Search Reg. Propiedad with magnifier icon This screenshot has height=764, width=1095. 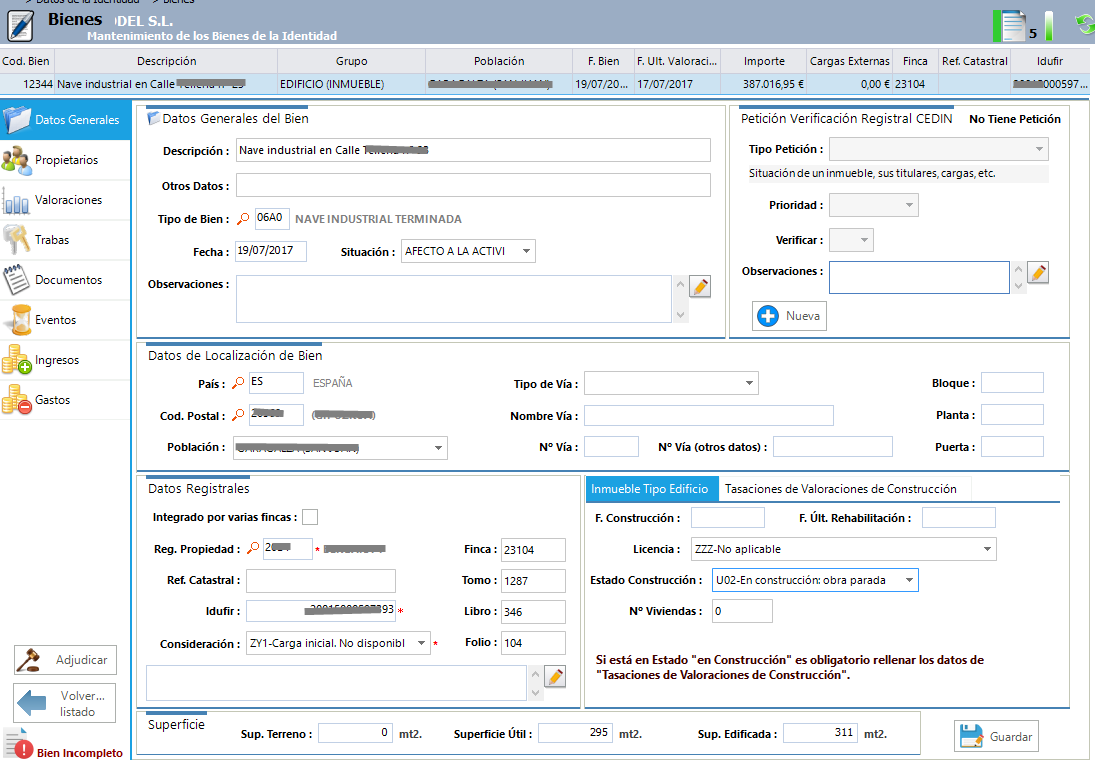point(253,548)
